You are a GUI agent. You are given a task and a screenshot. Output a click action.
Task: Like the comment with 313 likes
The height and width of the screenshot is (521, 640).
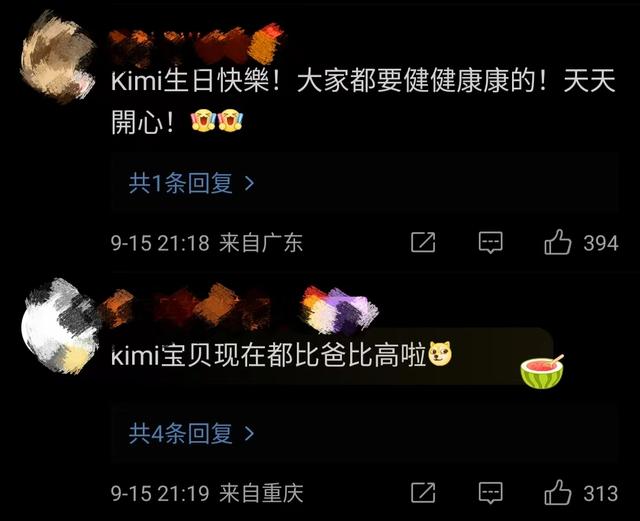[558, 493]
